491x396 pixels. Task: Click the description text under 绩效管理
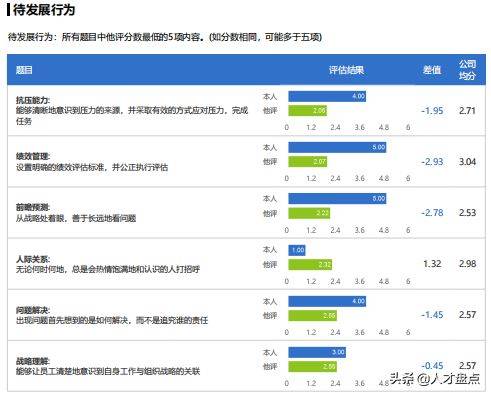click(92, 167)
